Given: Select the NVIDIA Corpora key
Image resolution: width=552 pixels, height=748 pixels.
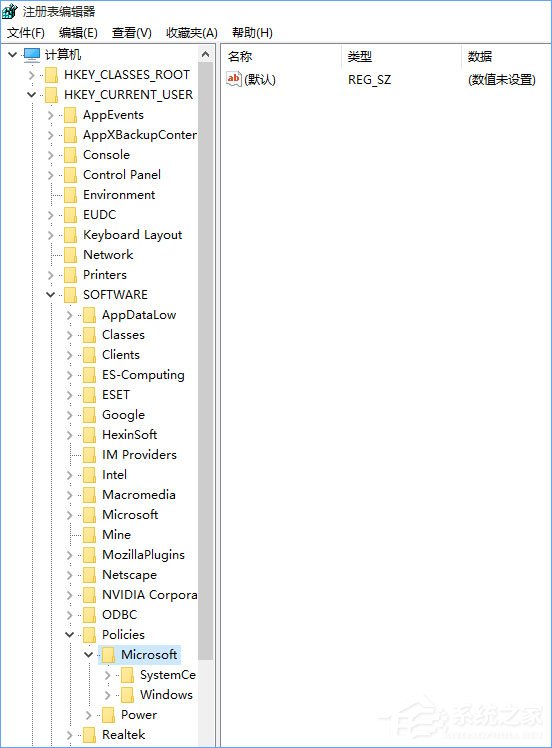Looking at the screenshot, I should tap(149, 595).
